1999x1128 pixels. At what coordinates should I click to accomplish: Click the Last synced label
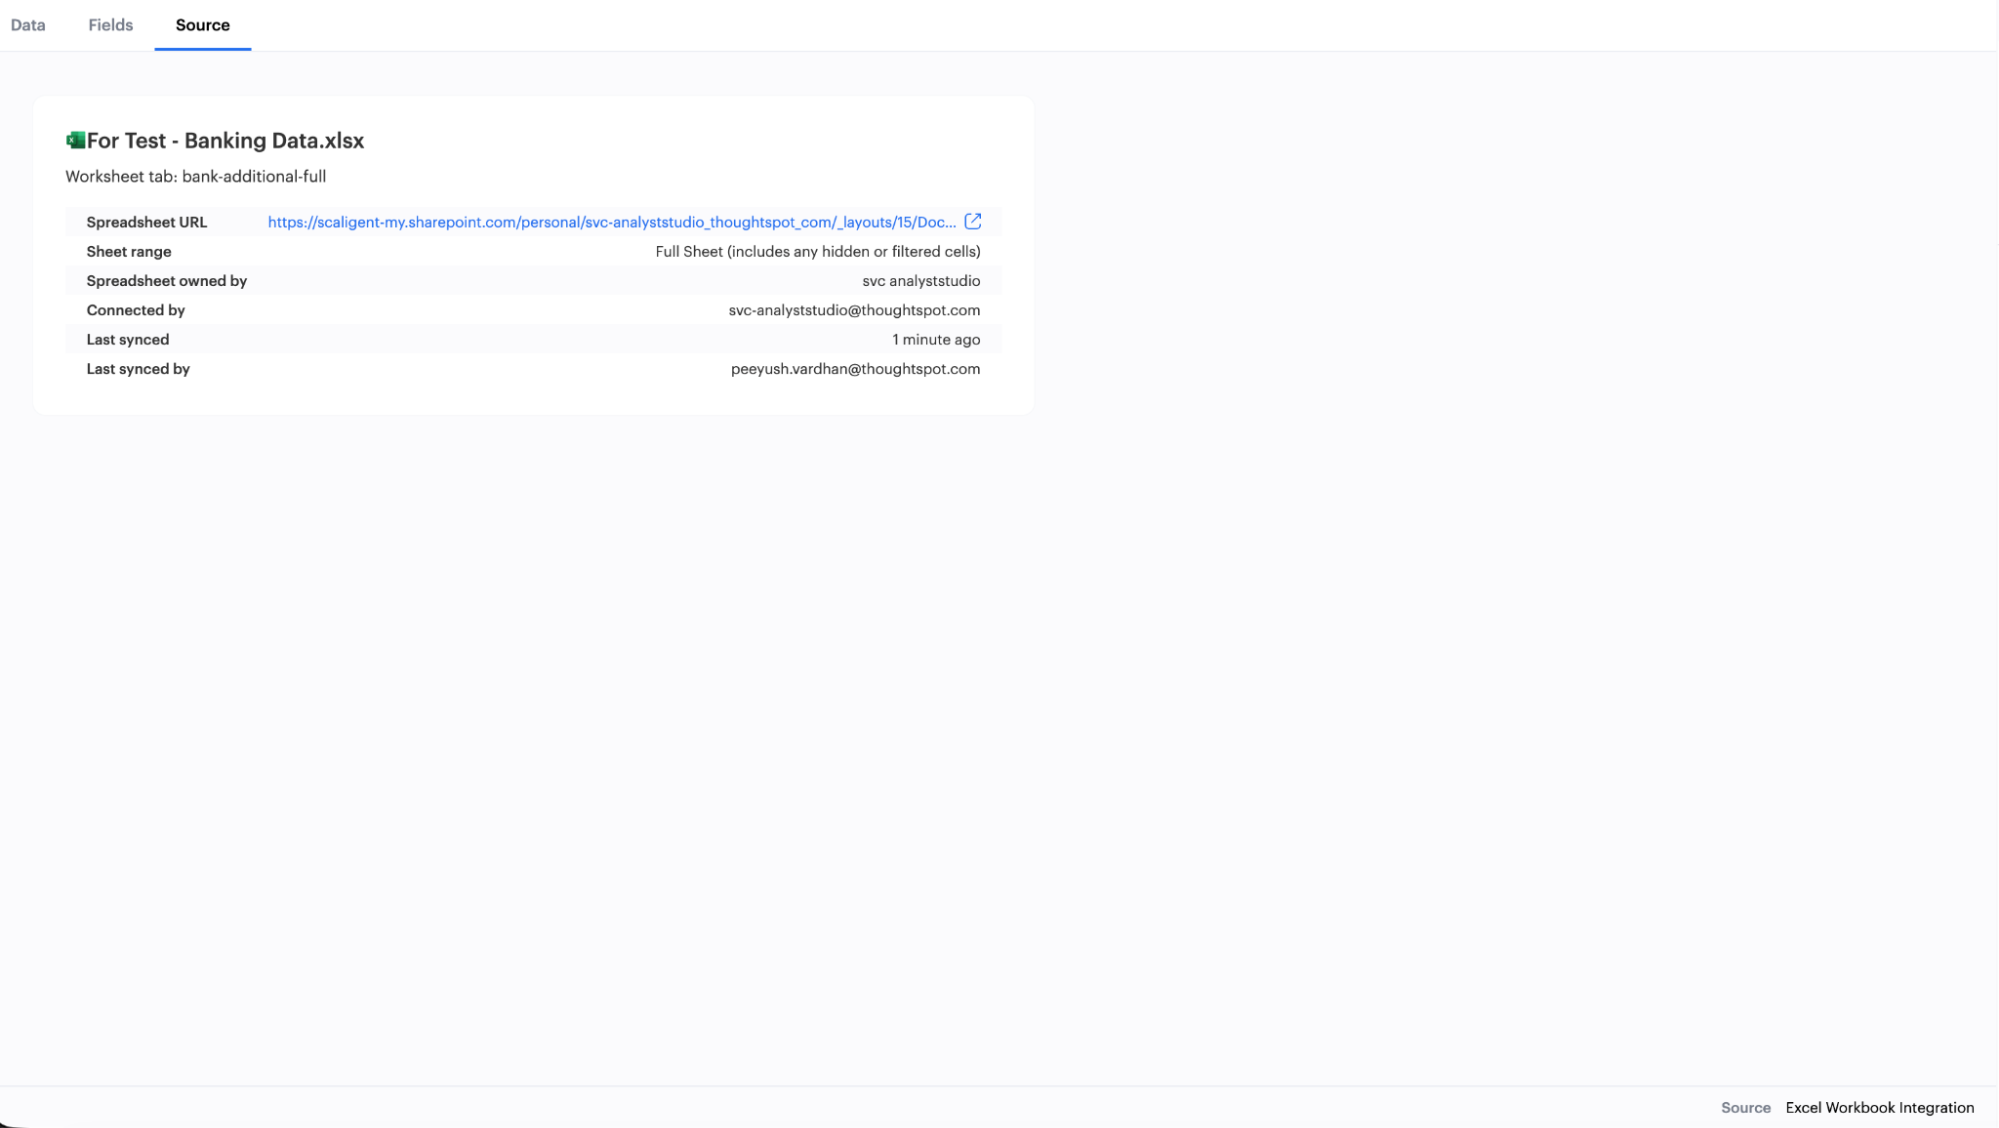coord(127,340)
